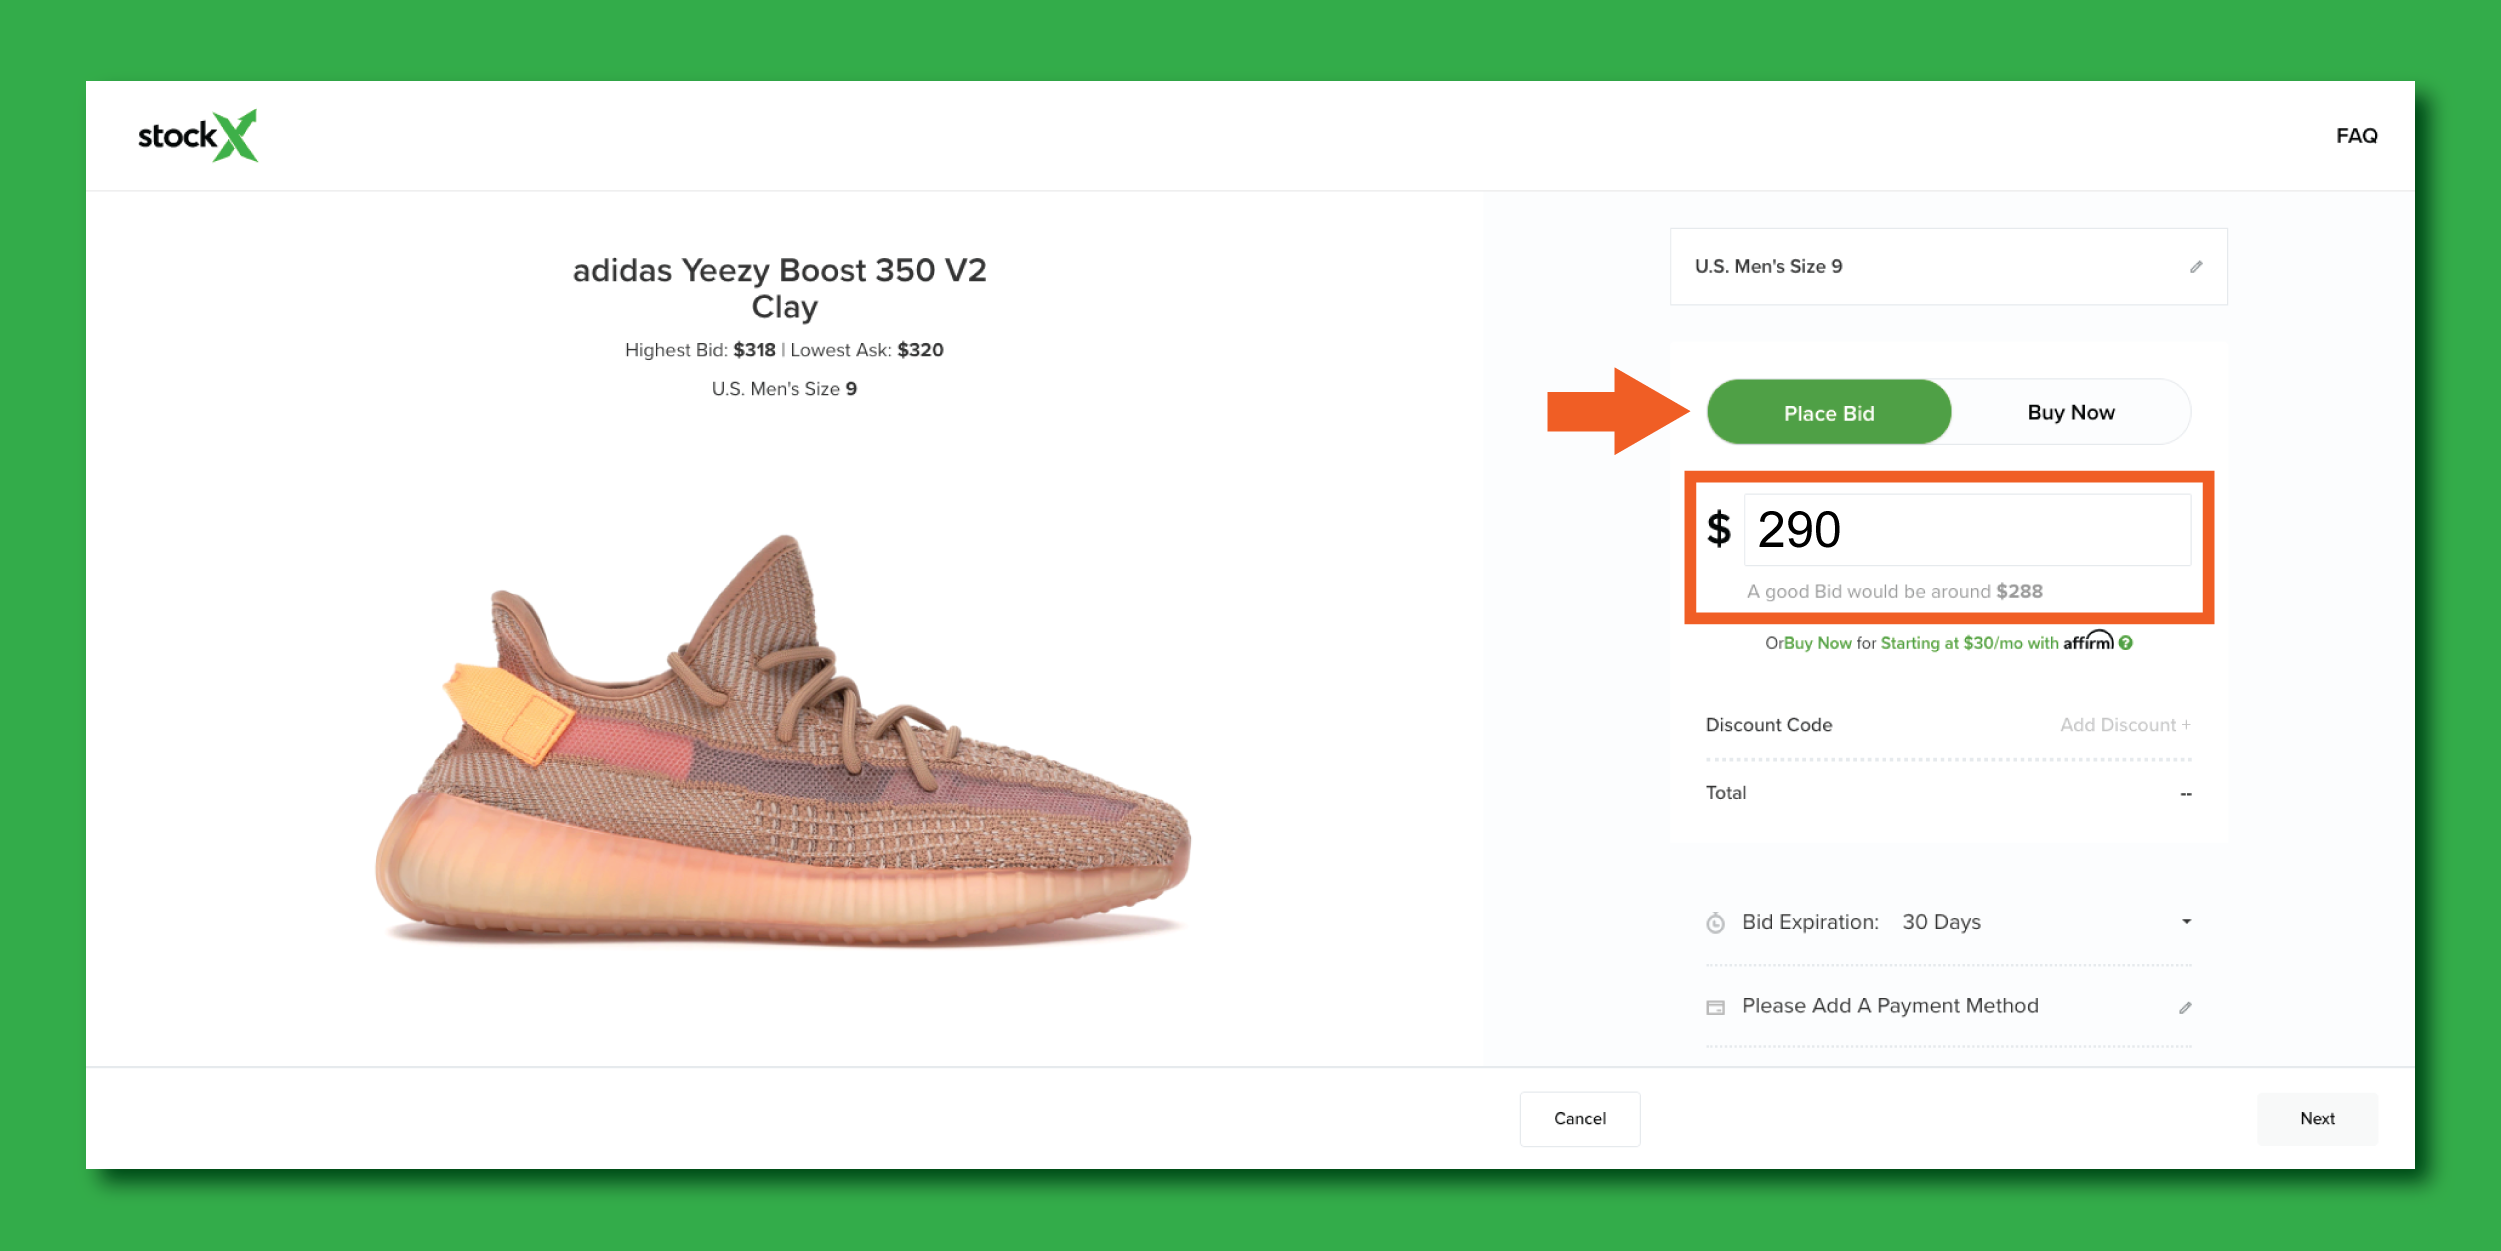The image size is (2501, 1251).
Task: Follow the green Buy Now link under bid
Action: [x=1817, y=643]
